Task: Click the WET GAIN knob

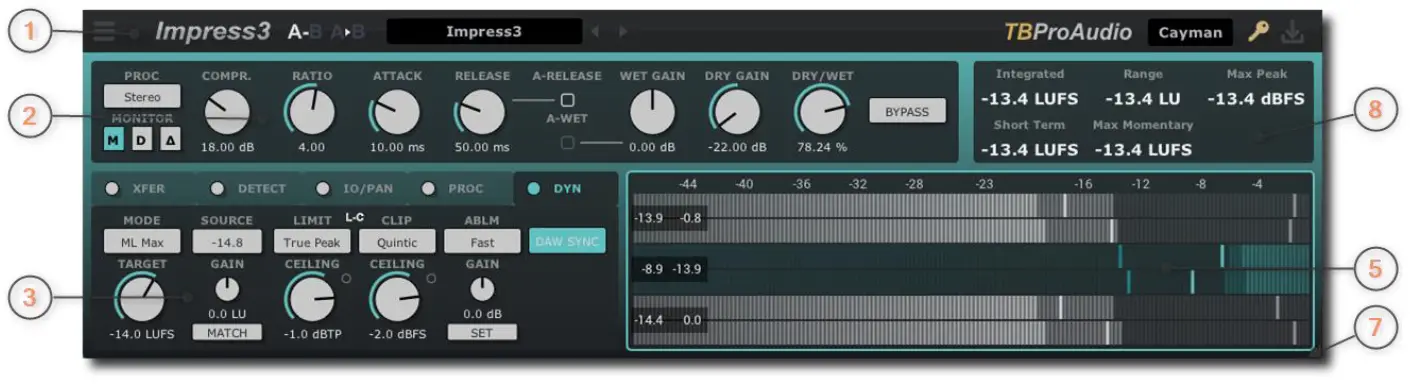Action: point(653,111)
